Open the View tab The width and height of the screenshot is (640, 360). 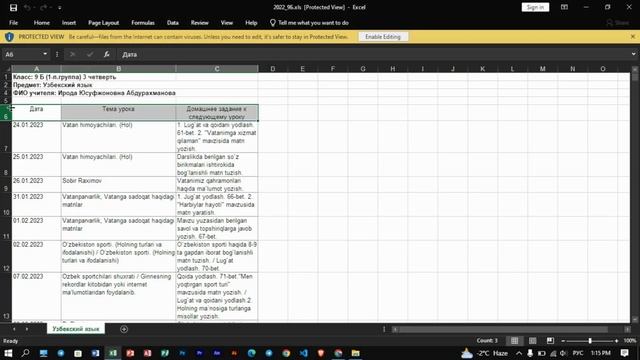(227, 23)
